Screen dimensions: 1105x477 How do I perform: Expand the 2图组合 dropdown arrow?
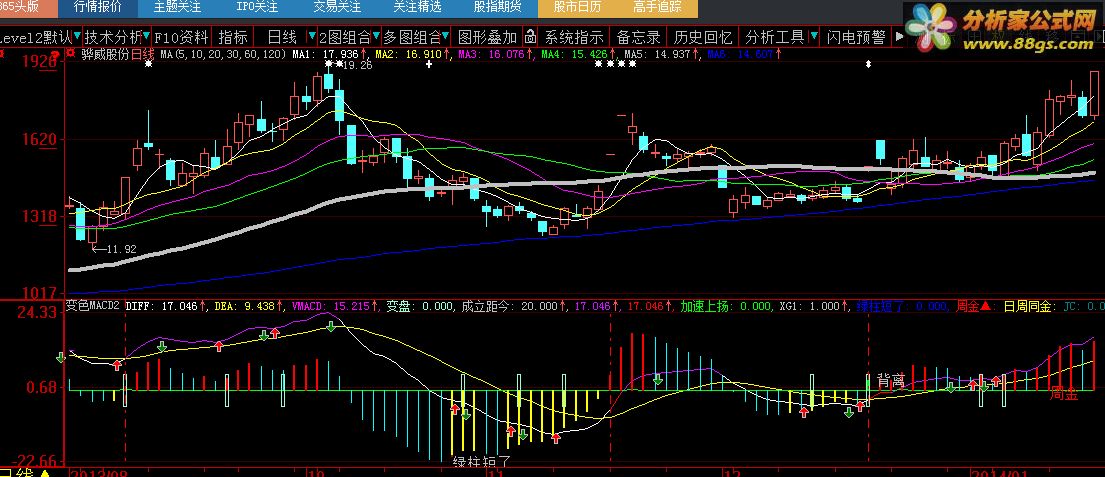click(x=376, y=36)
